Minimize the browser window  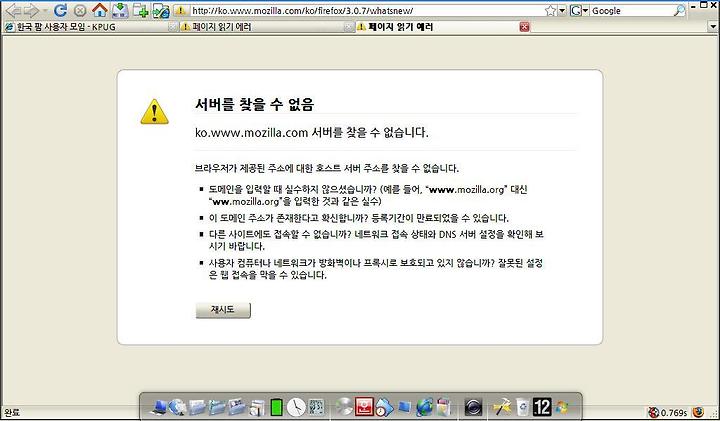click(x=694, y=5)
